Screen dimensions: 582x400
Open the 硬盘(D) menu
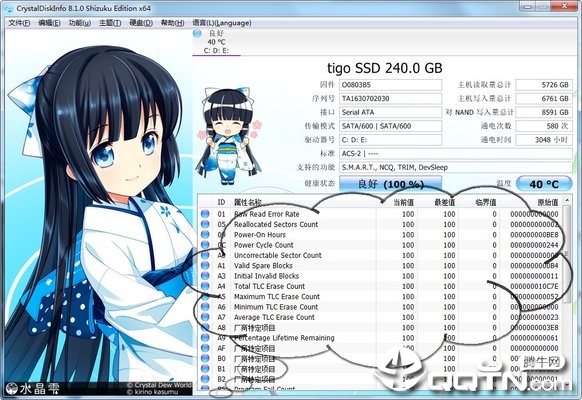141,23
